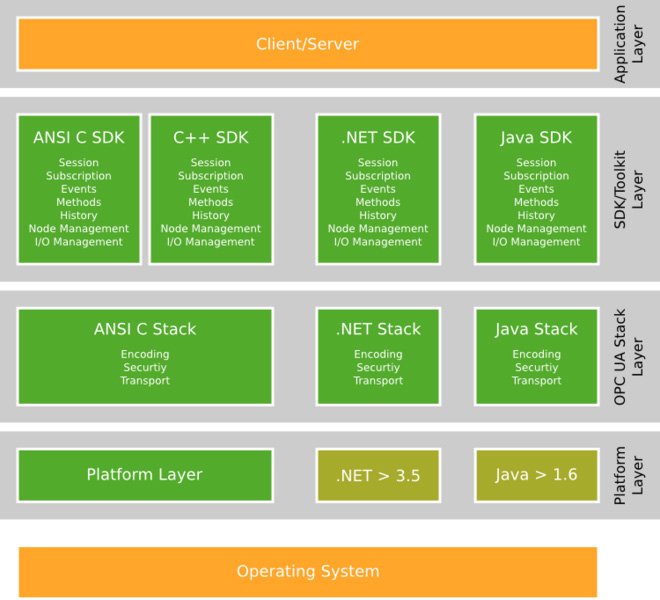Click Node Management in Java SDK box
This screenshot has width=660, height=600.
[x=536, y=229]
